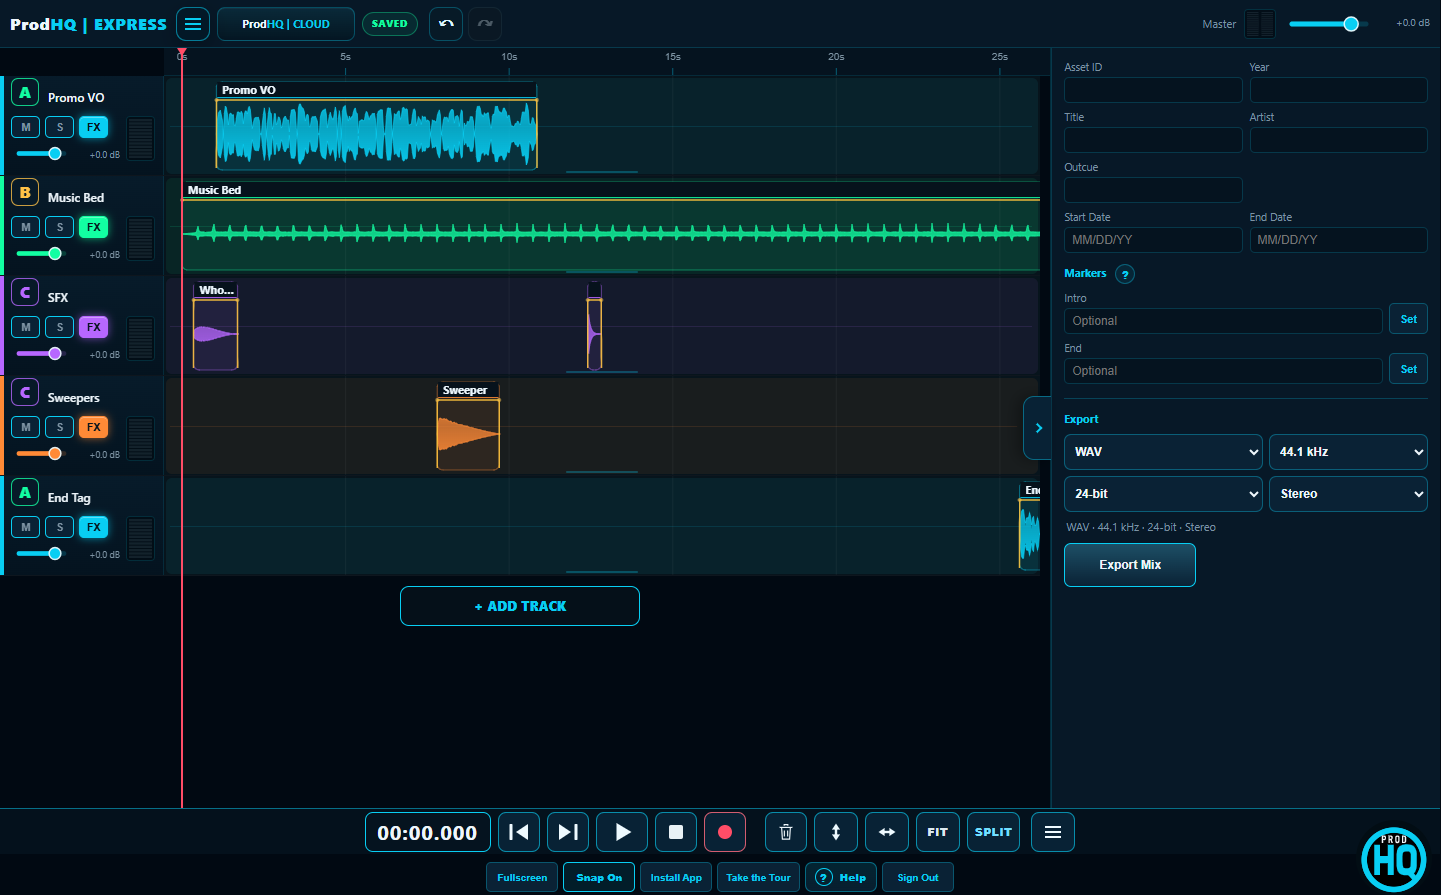Open the Stereo channel dropdown
The image size is (1441, 895).
1348,494
